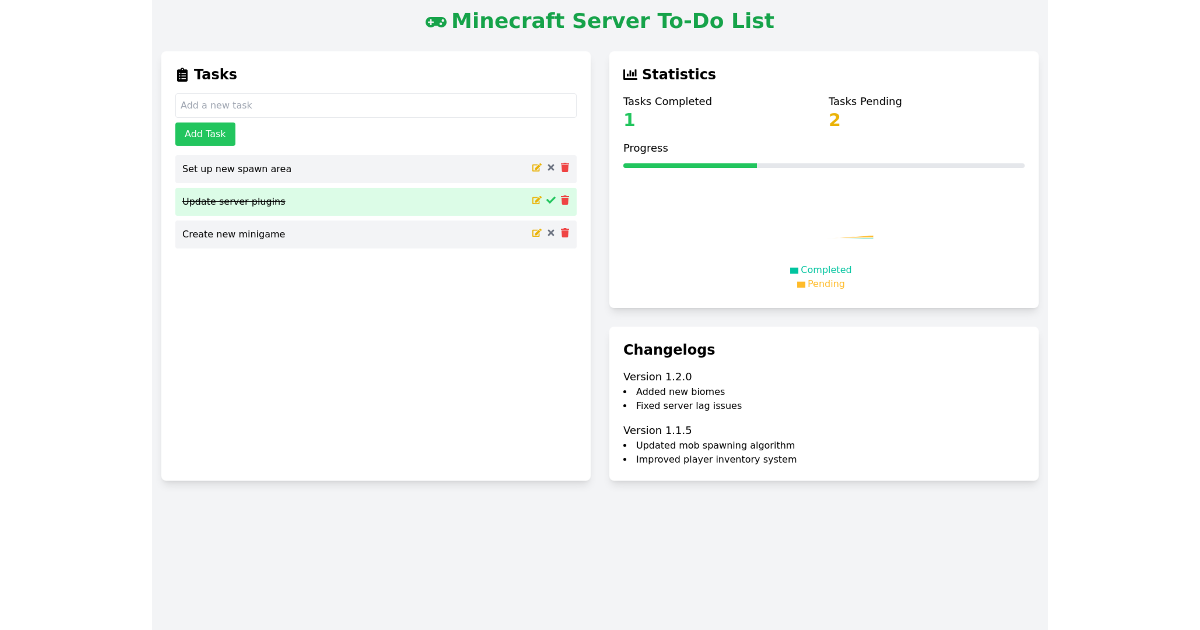
Task: Click the 'Tasks Pending' count of 2
Action: (834, 119)
